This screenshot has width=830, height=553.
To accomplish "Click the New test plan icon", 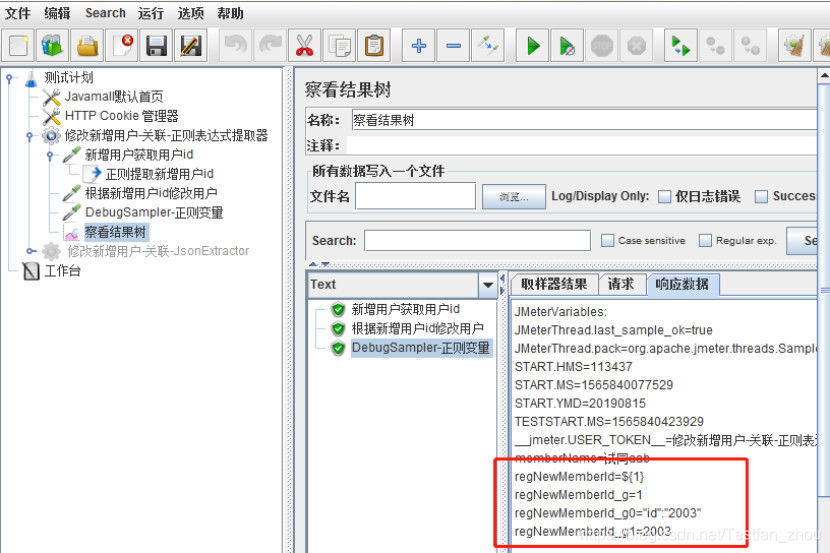I will (x=19, y=46).
